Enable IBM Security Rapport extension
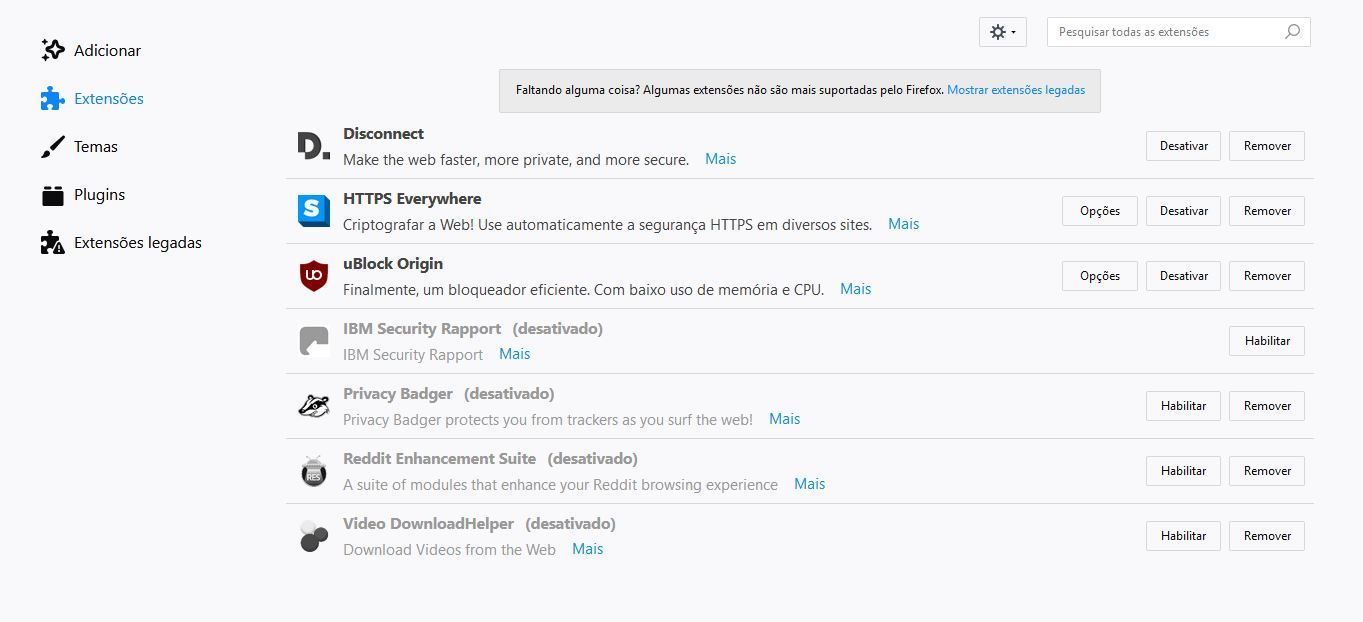The width and height of the screenshot is (1363, 622). 1266,341
